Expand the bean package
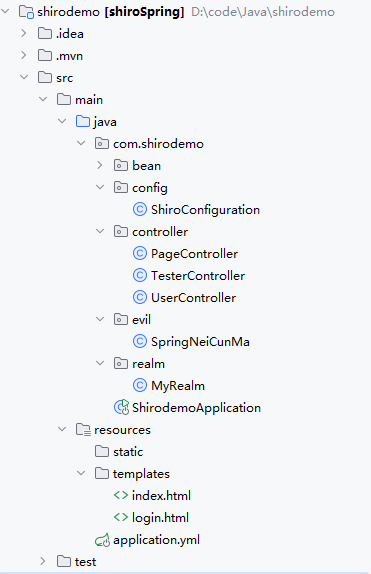Image resolution: width=371 pixels, height=574 pixels. 100,165
